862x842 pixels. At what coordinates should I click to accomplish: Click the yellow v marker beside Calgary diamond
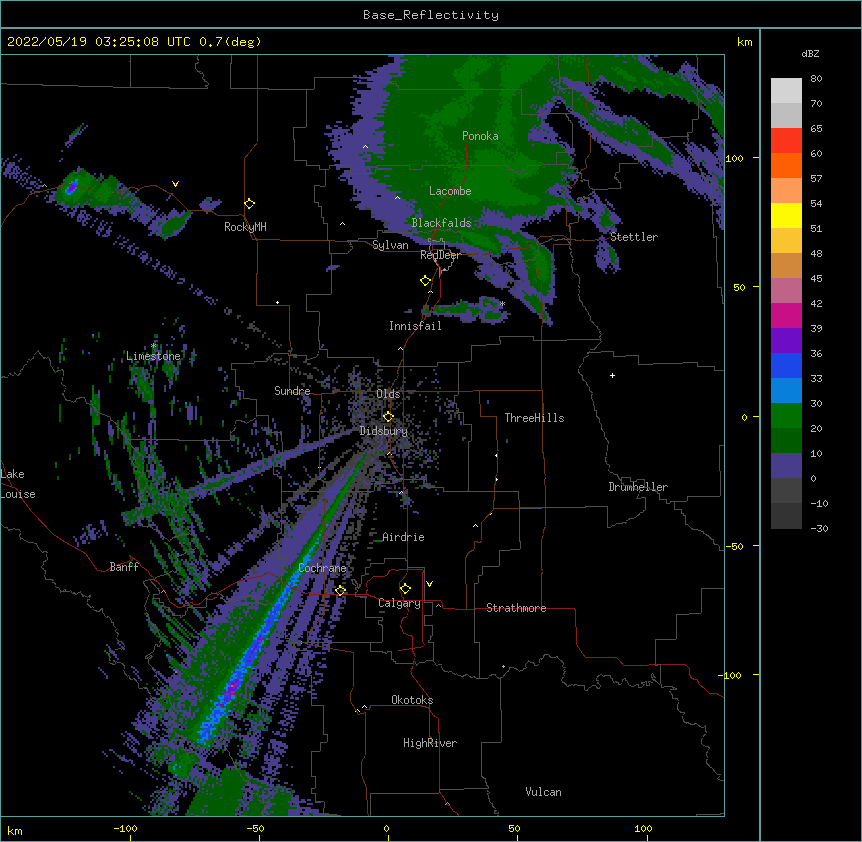429,584
